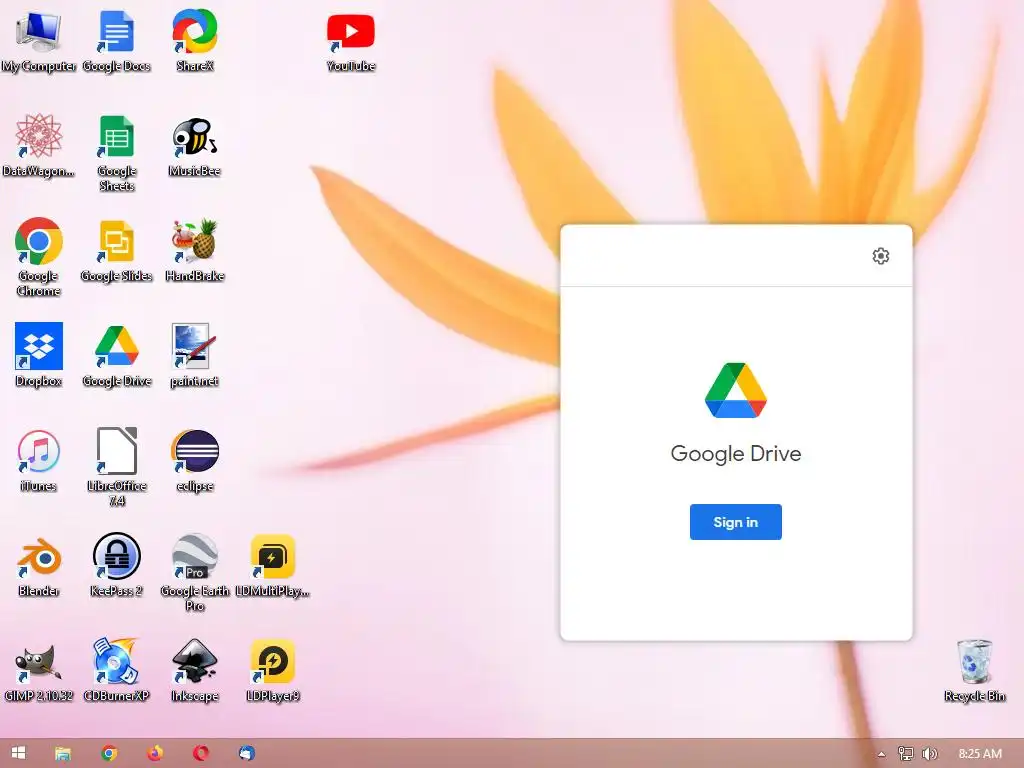Screen dimensions: 1024x768
Task: Select the Google Docs shortcut
Action: point(116,40)
